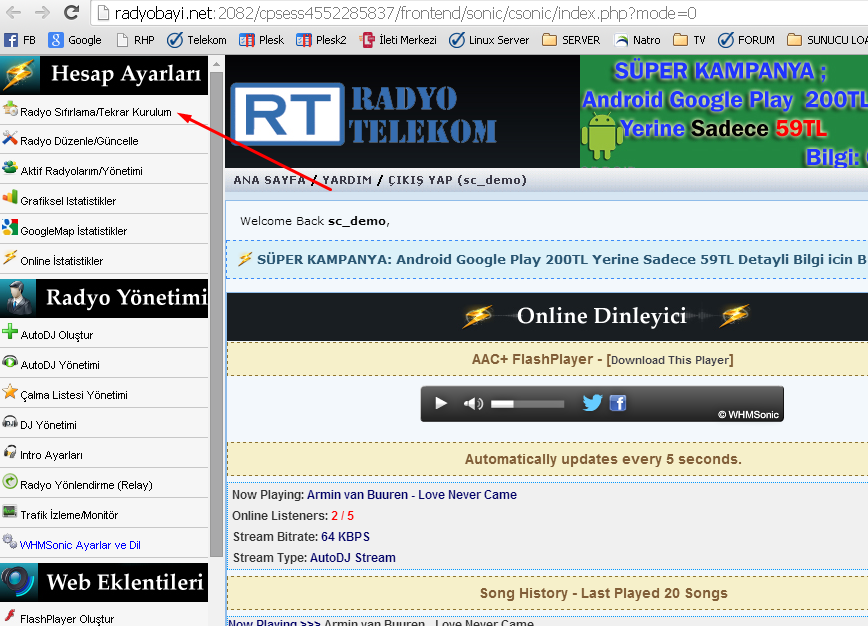Click the Radyo Sıfırlama/Tekrar Kurulum icon
868x626 pixels.
coord(10,108)
